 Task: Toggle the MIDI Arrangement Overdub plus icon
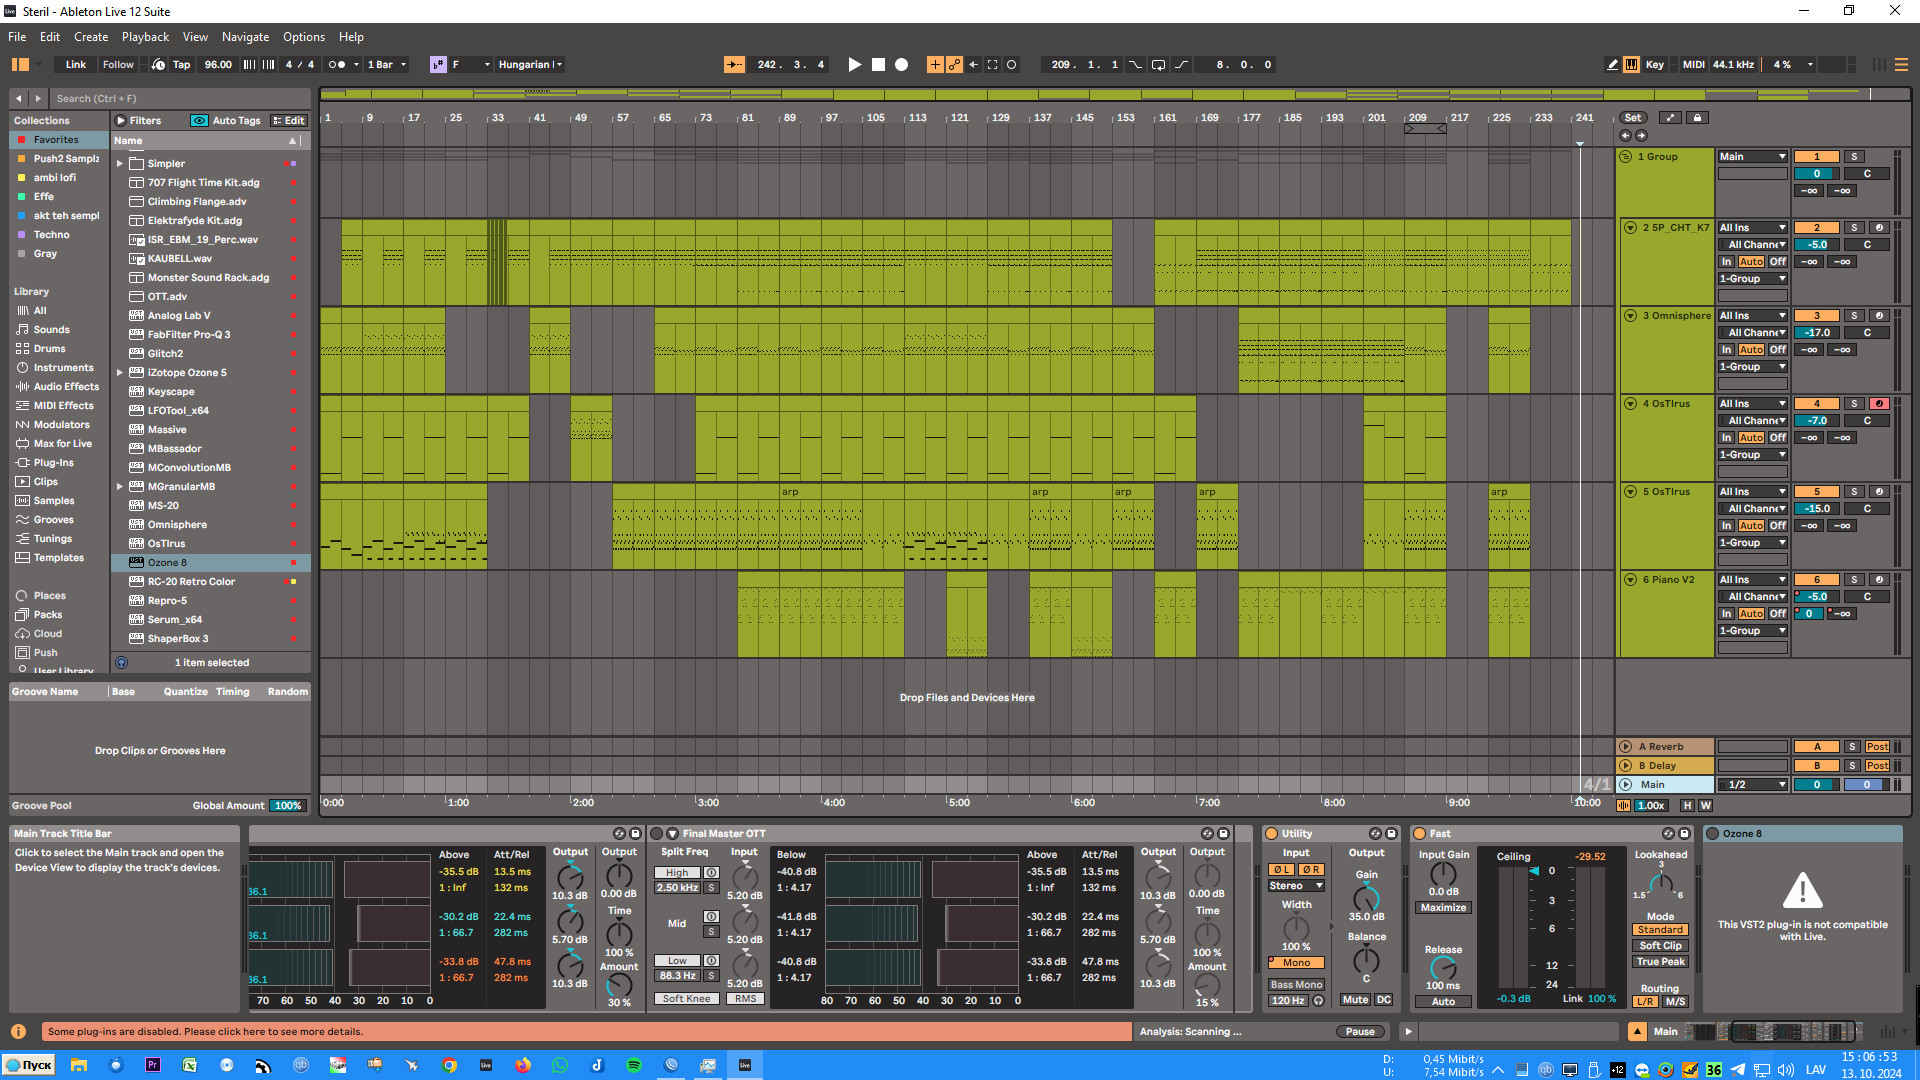pos(935,64)
